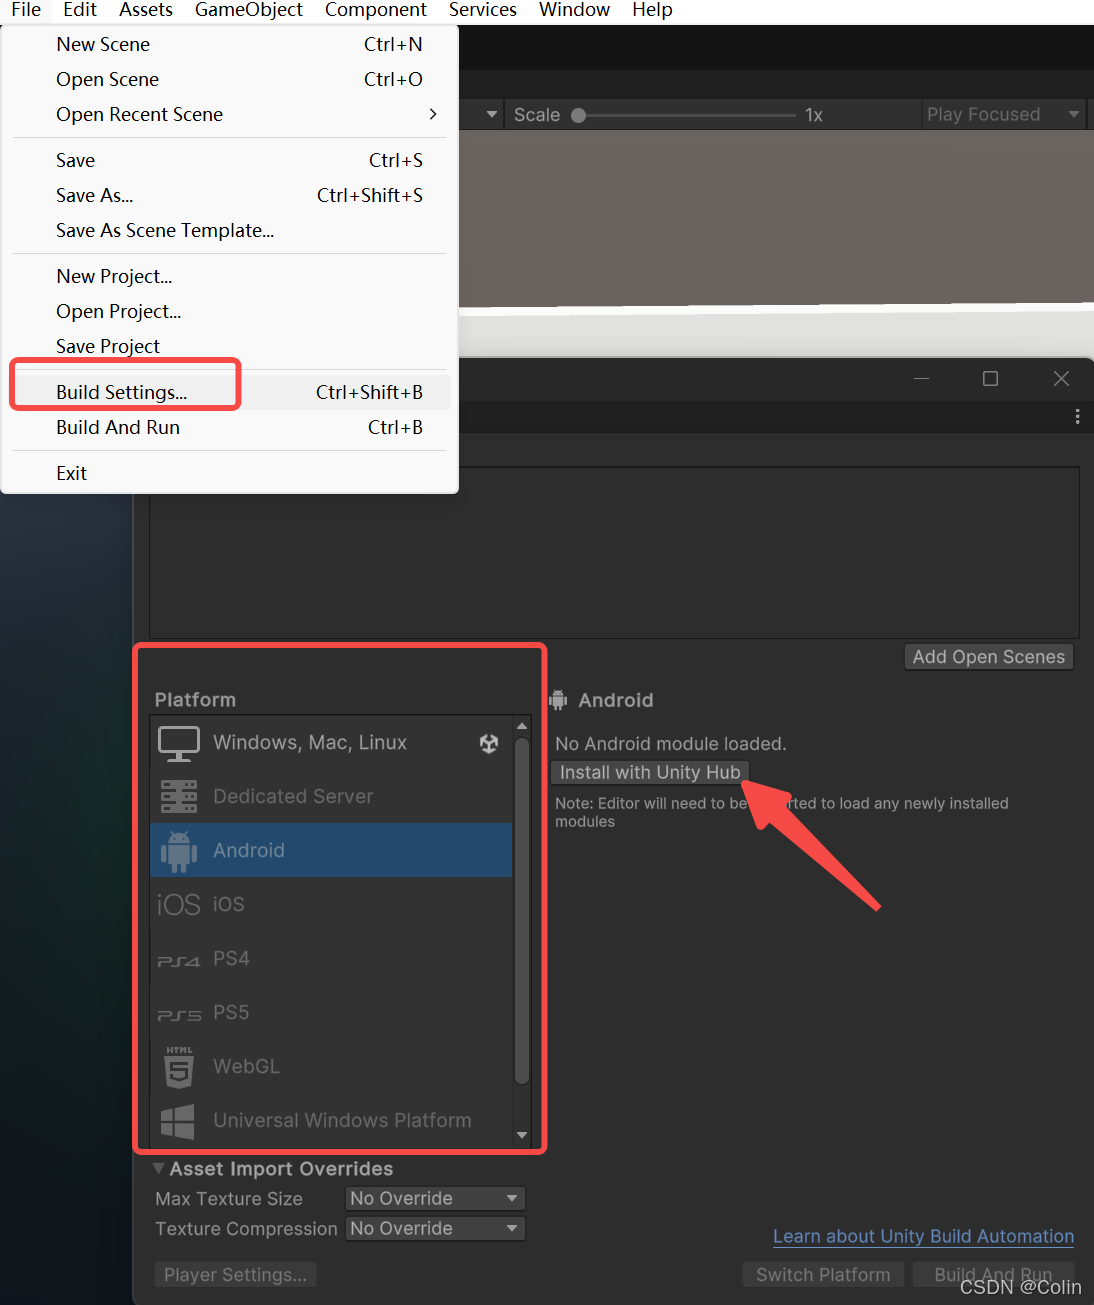
Task: Open the Assets menu
Action: click(146, 10)
